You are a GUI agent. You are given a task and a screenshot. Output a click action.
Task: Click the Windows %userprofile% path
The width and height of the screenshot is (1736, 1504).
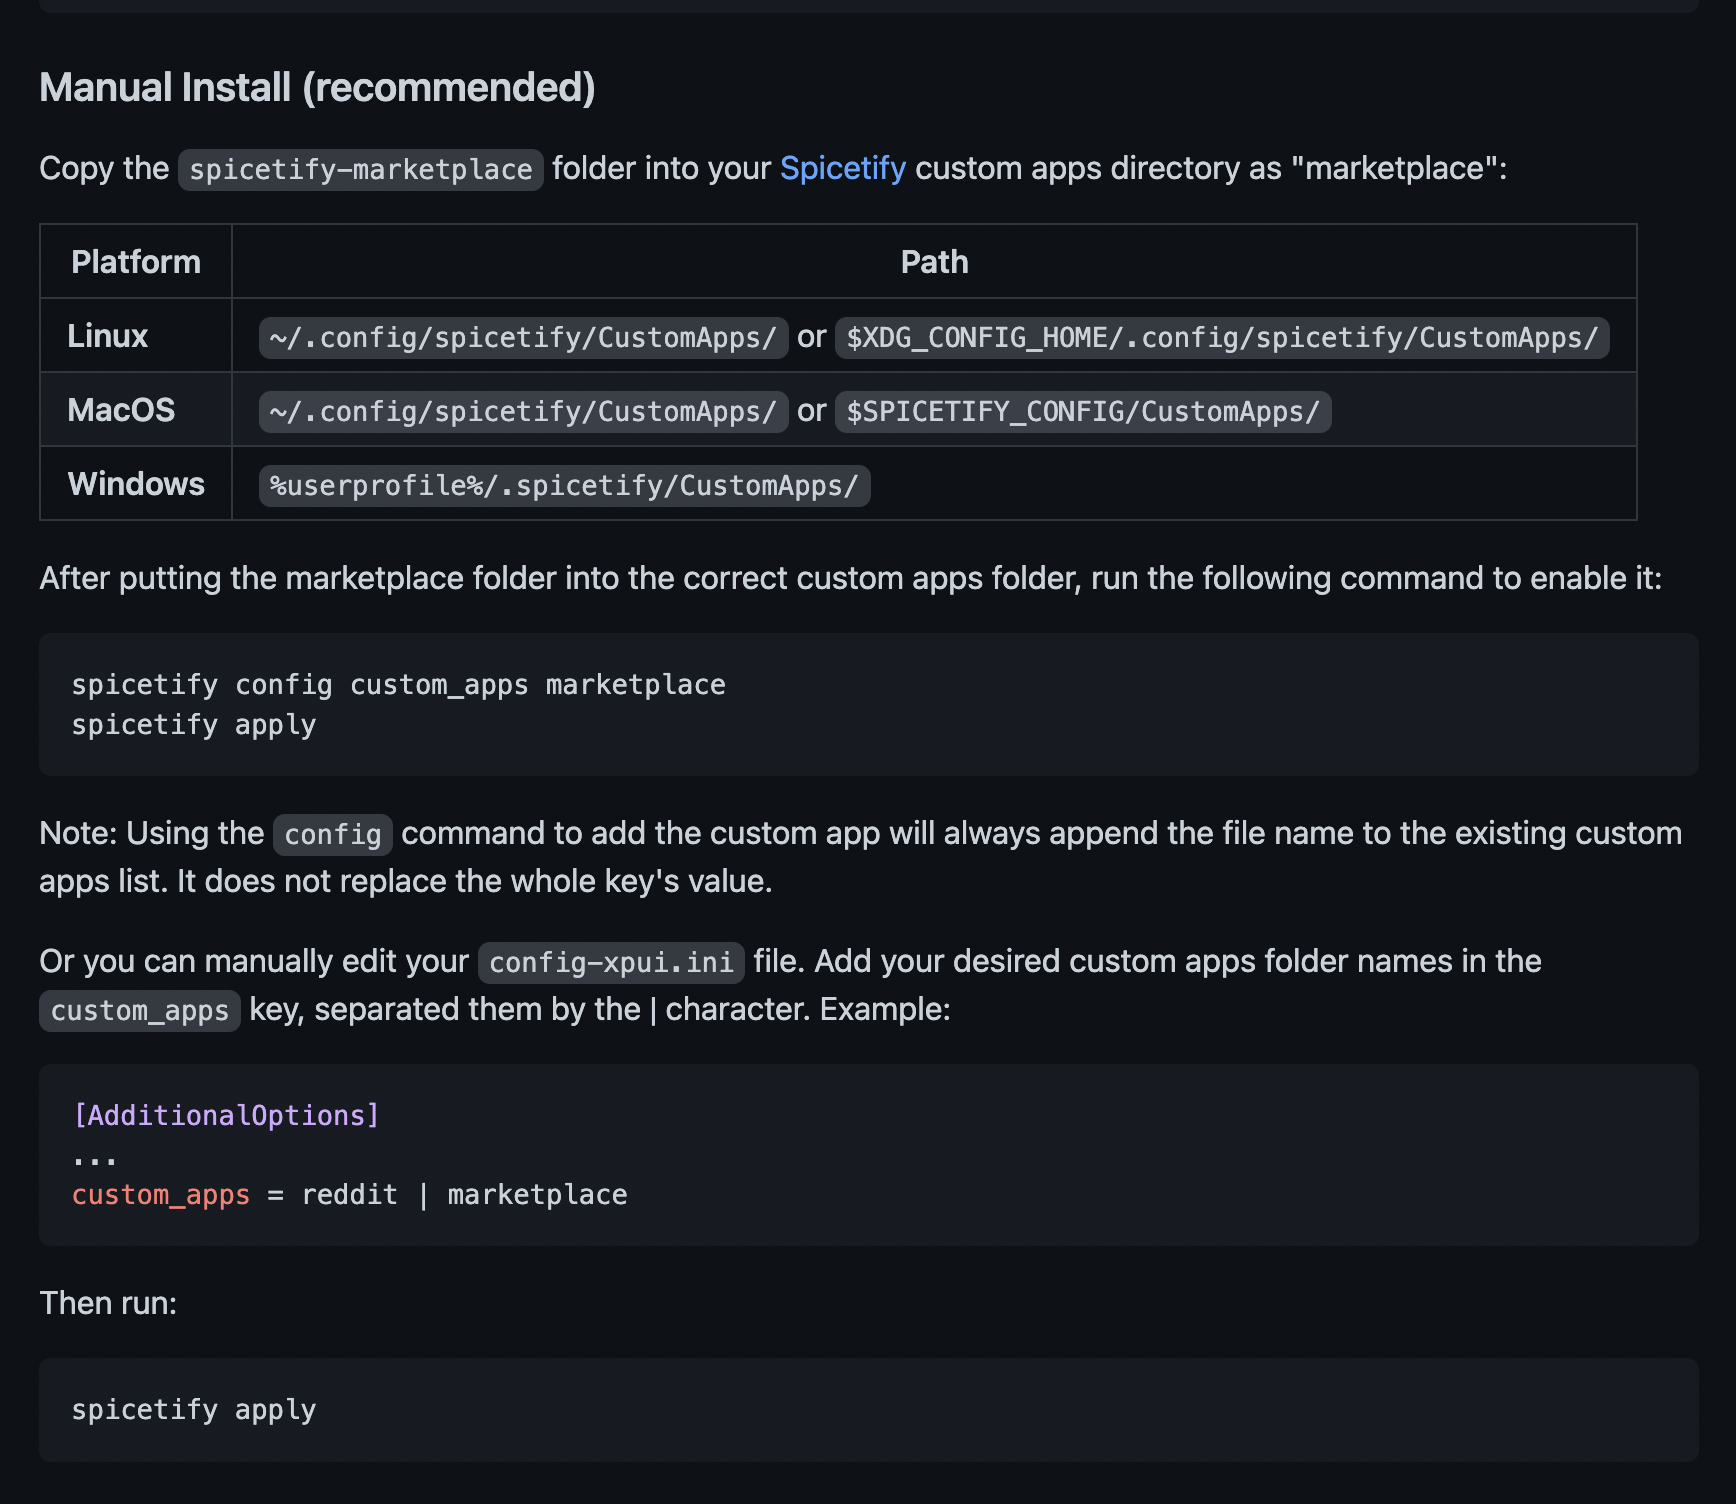[x=564, y=485]
